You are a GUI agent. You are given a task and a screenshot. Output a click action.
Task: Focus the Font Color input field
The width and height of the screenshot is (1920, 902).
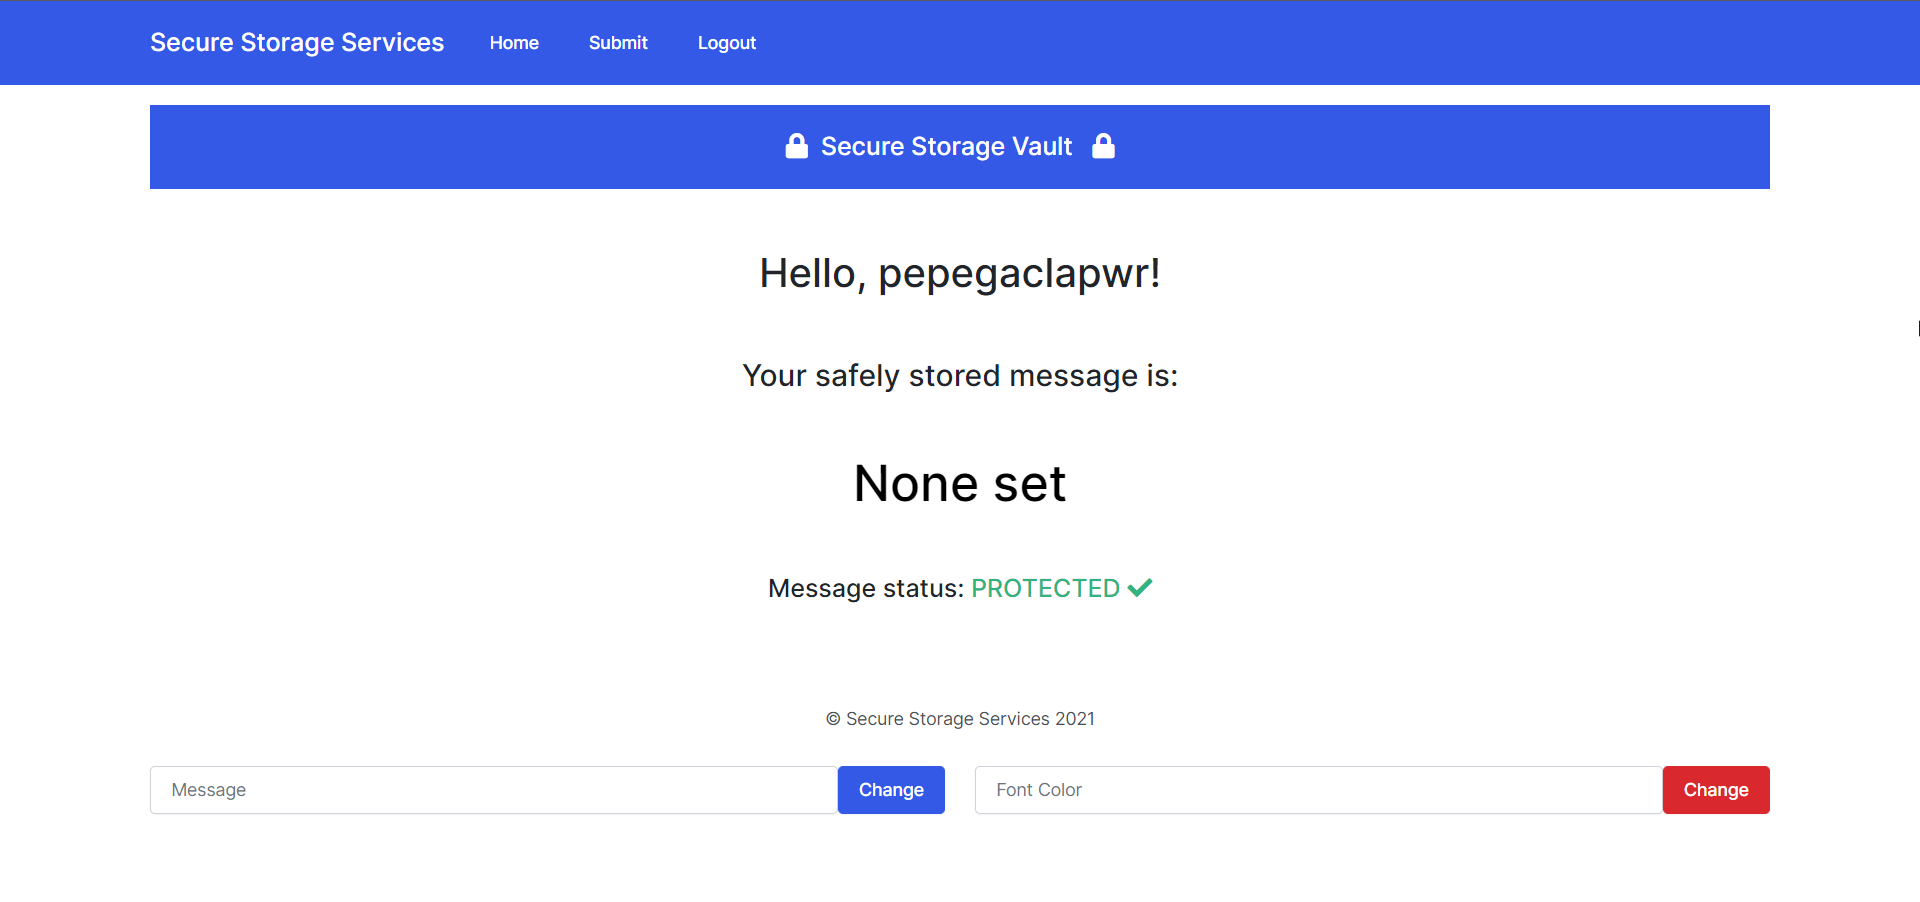1318,790
